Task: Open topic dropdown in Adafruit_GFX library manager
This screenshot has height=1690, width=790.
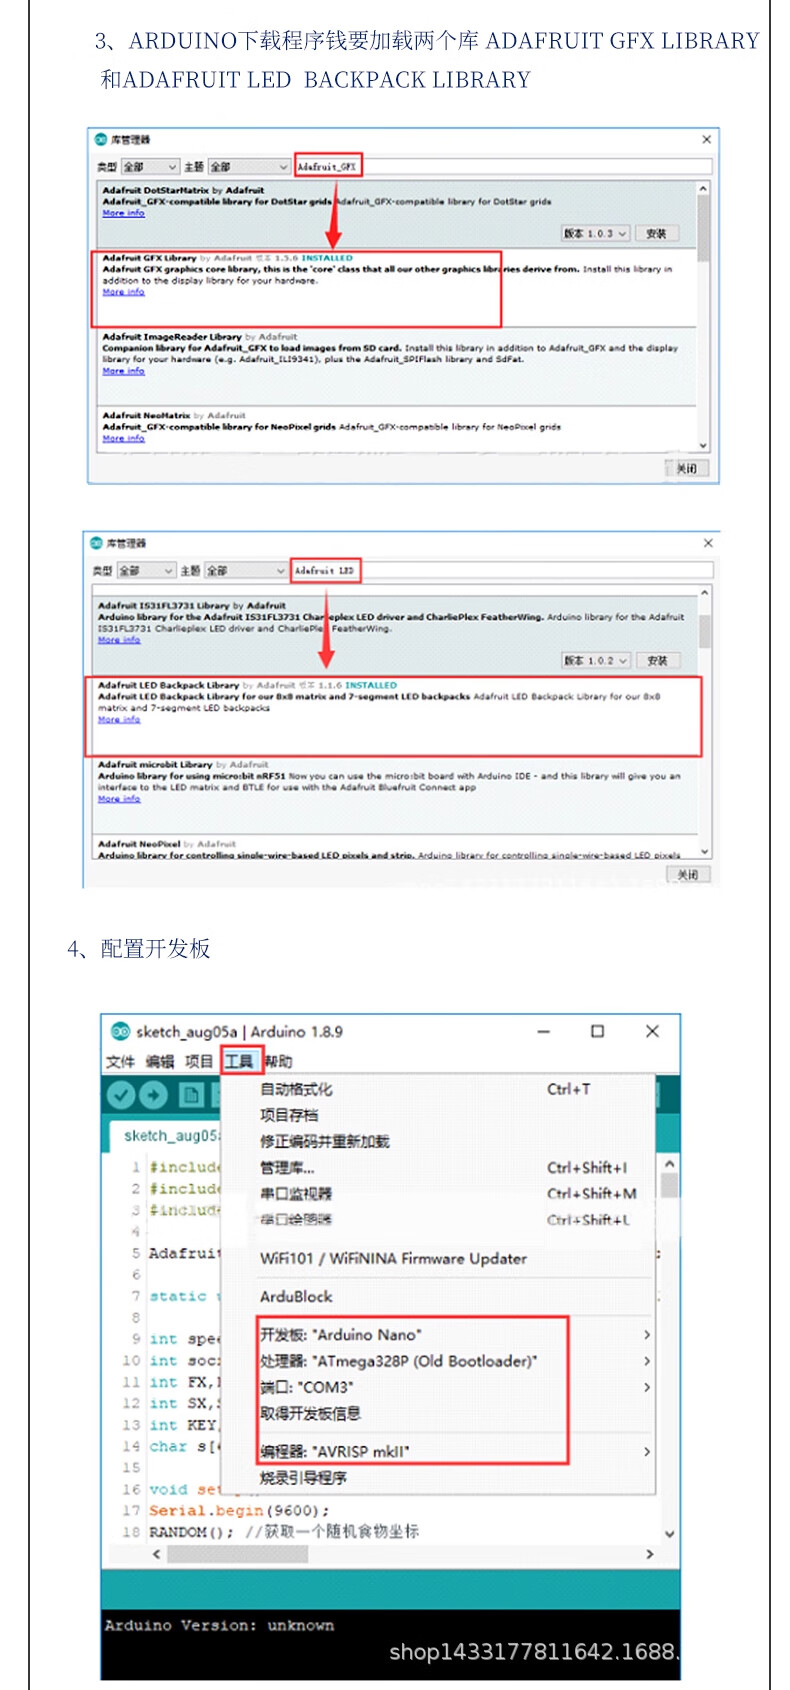Action: [249, 167]
